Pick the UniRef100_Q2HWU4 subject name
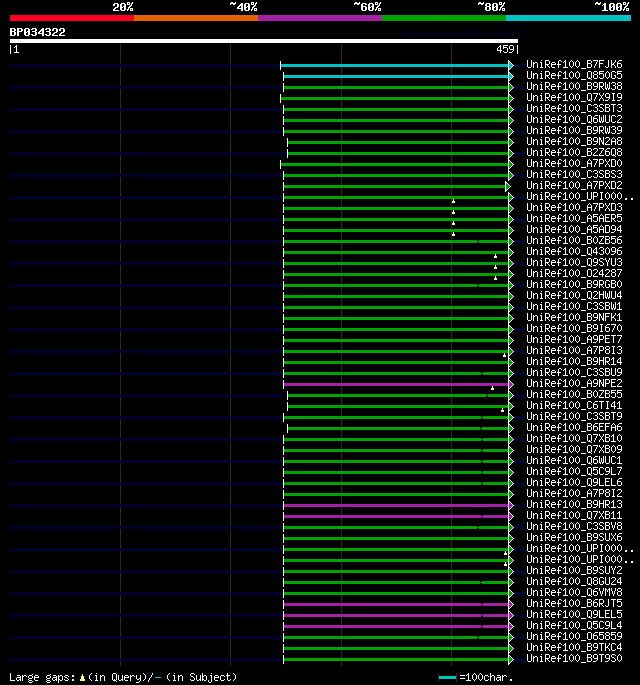The width and height of the screenshot is (640, 685). click(574, 296)
